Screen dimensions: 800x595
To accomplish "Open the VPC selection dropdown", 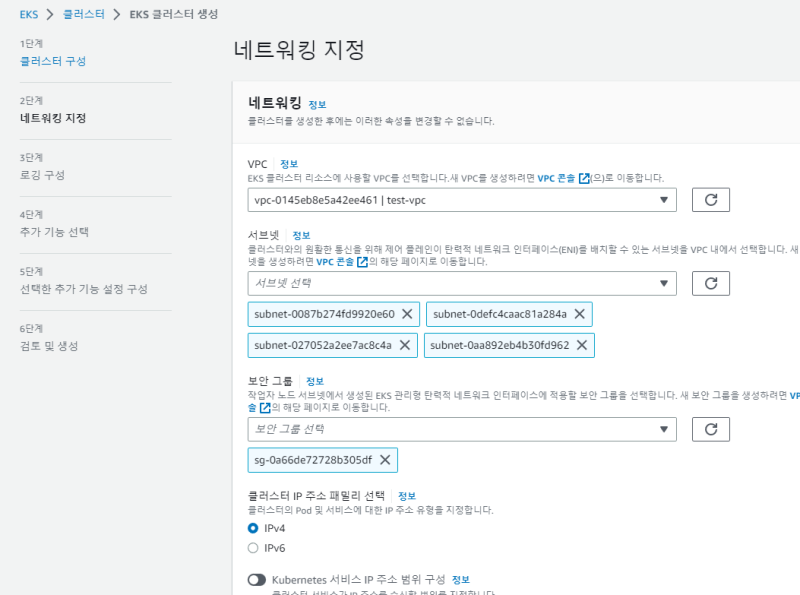I will point(462,200).
